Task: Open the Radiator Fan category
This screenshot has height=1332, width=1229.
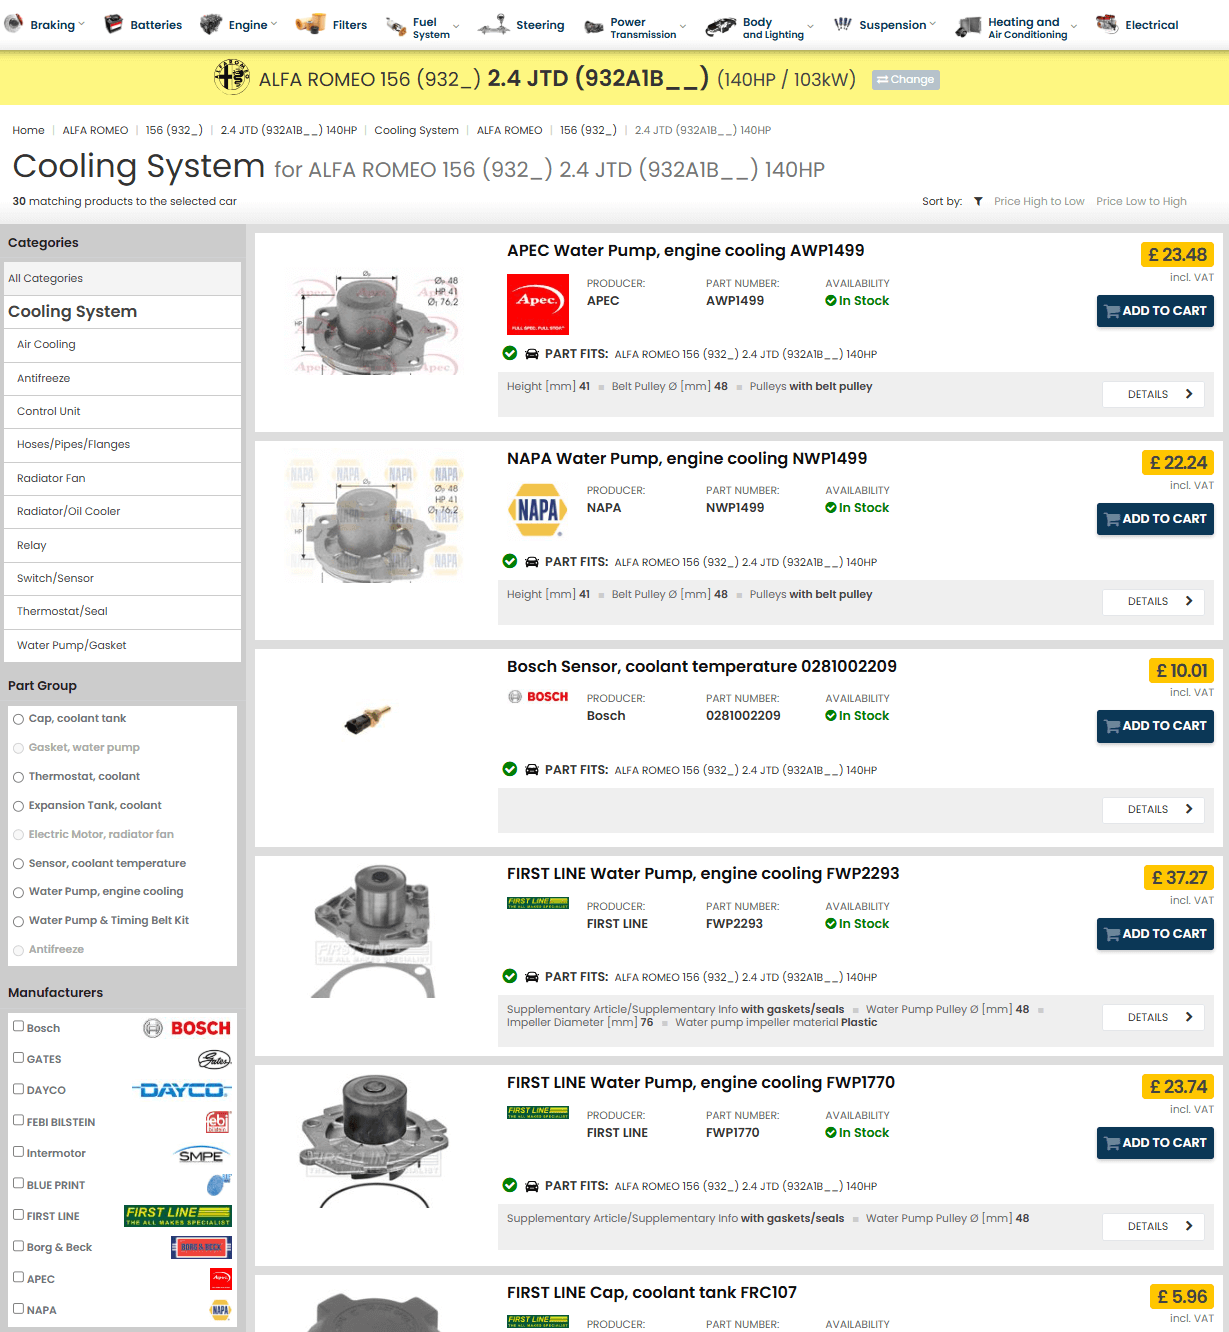Action: tap(123, 479)
